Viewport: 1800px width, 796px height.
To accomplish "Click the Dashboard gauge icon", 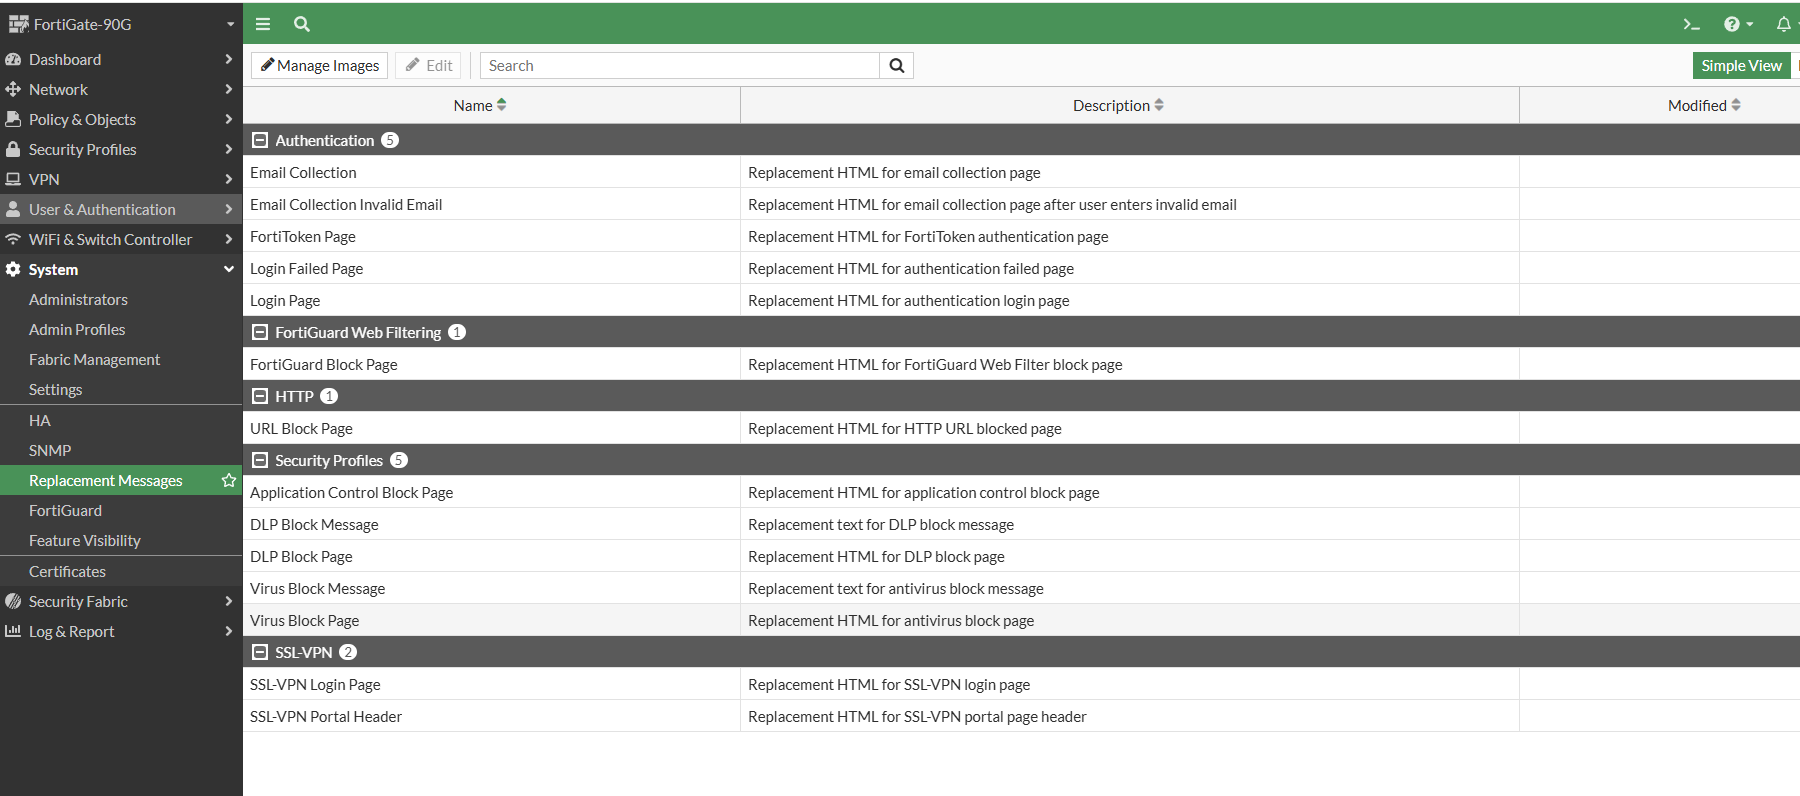I will click(x=13, y=59).
